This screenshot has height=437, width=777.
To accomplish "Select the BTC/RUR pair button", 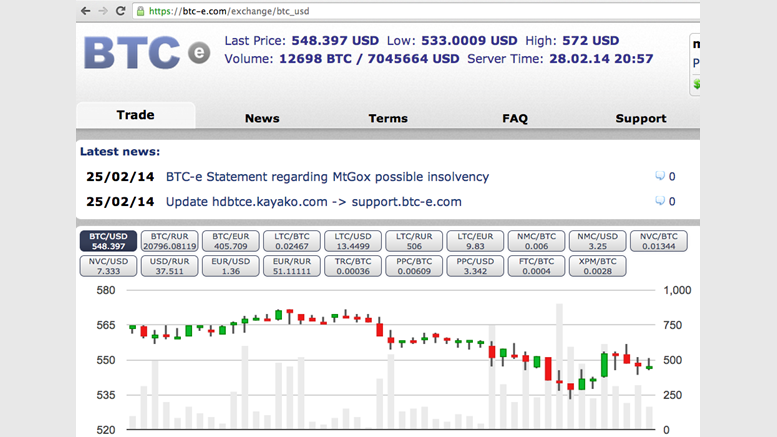I will click(169, 241).
